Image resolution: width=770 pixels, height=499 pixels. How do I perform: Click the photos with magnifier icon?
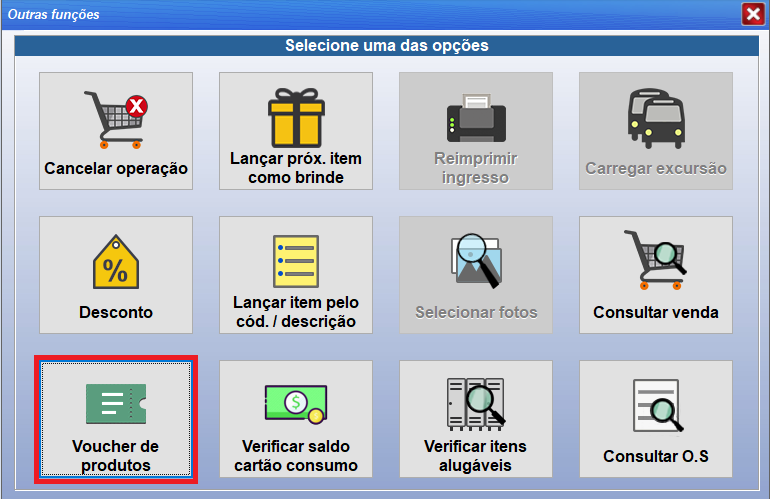pos(475,264)
